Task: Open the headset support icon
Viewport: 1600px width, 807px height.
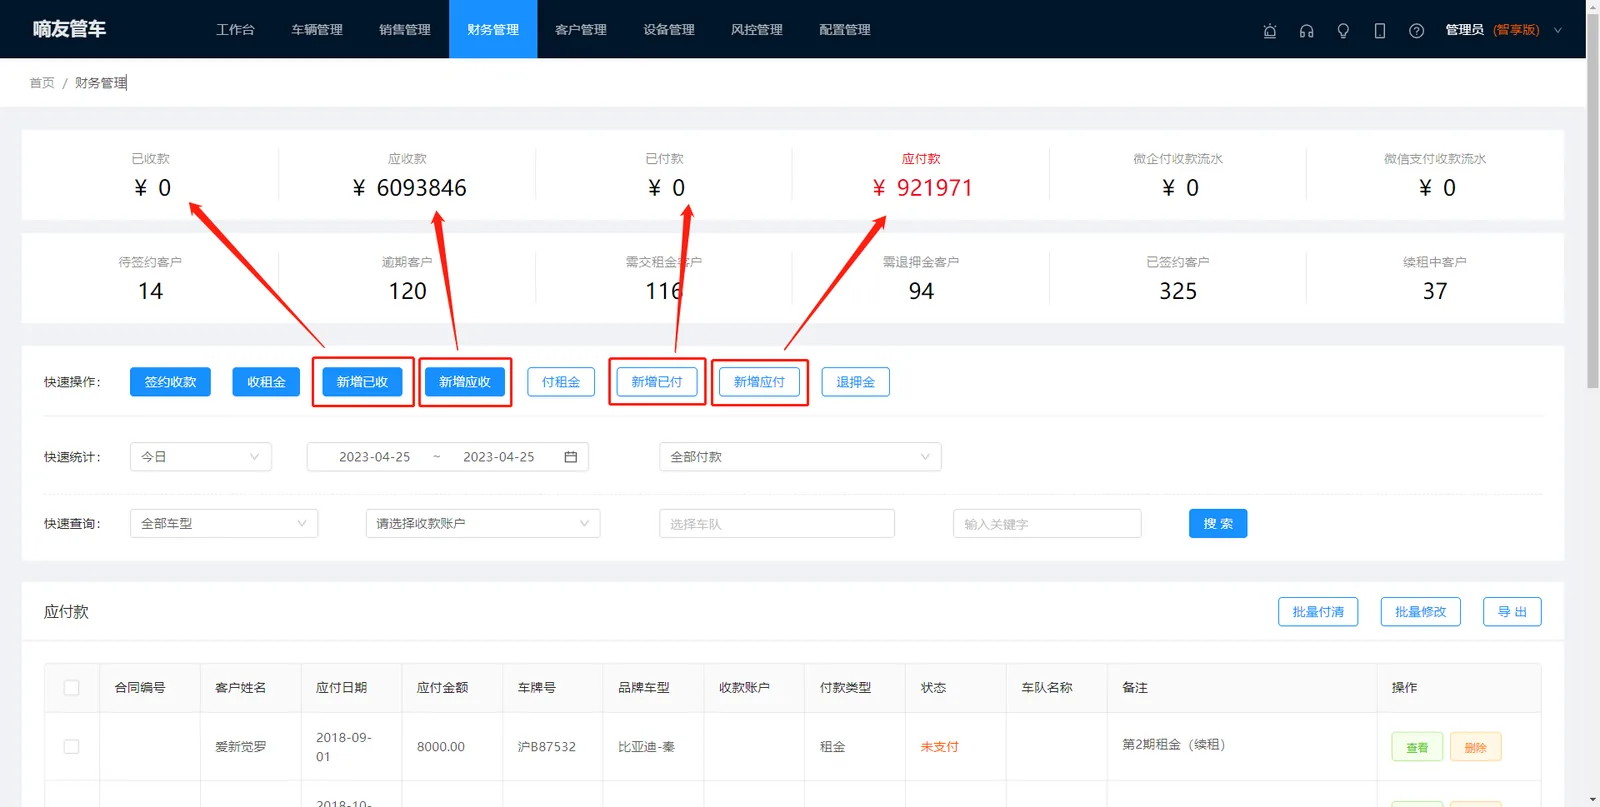Action: click(x=1306, y=31)
